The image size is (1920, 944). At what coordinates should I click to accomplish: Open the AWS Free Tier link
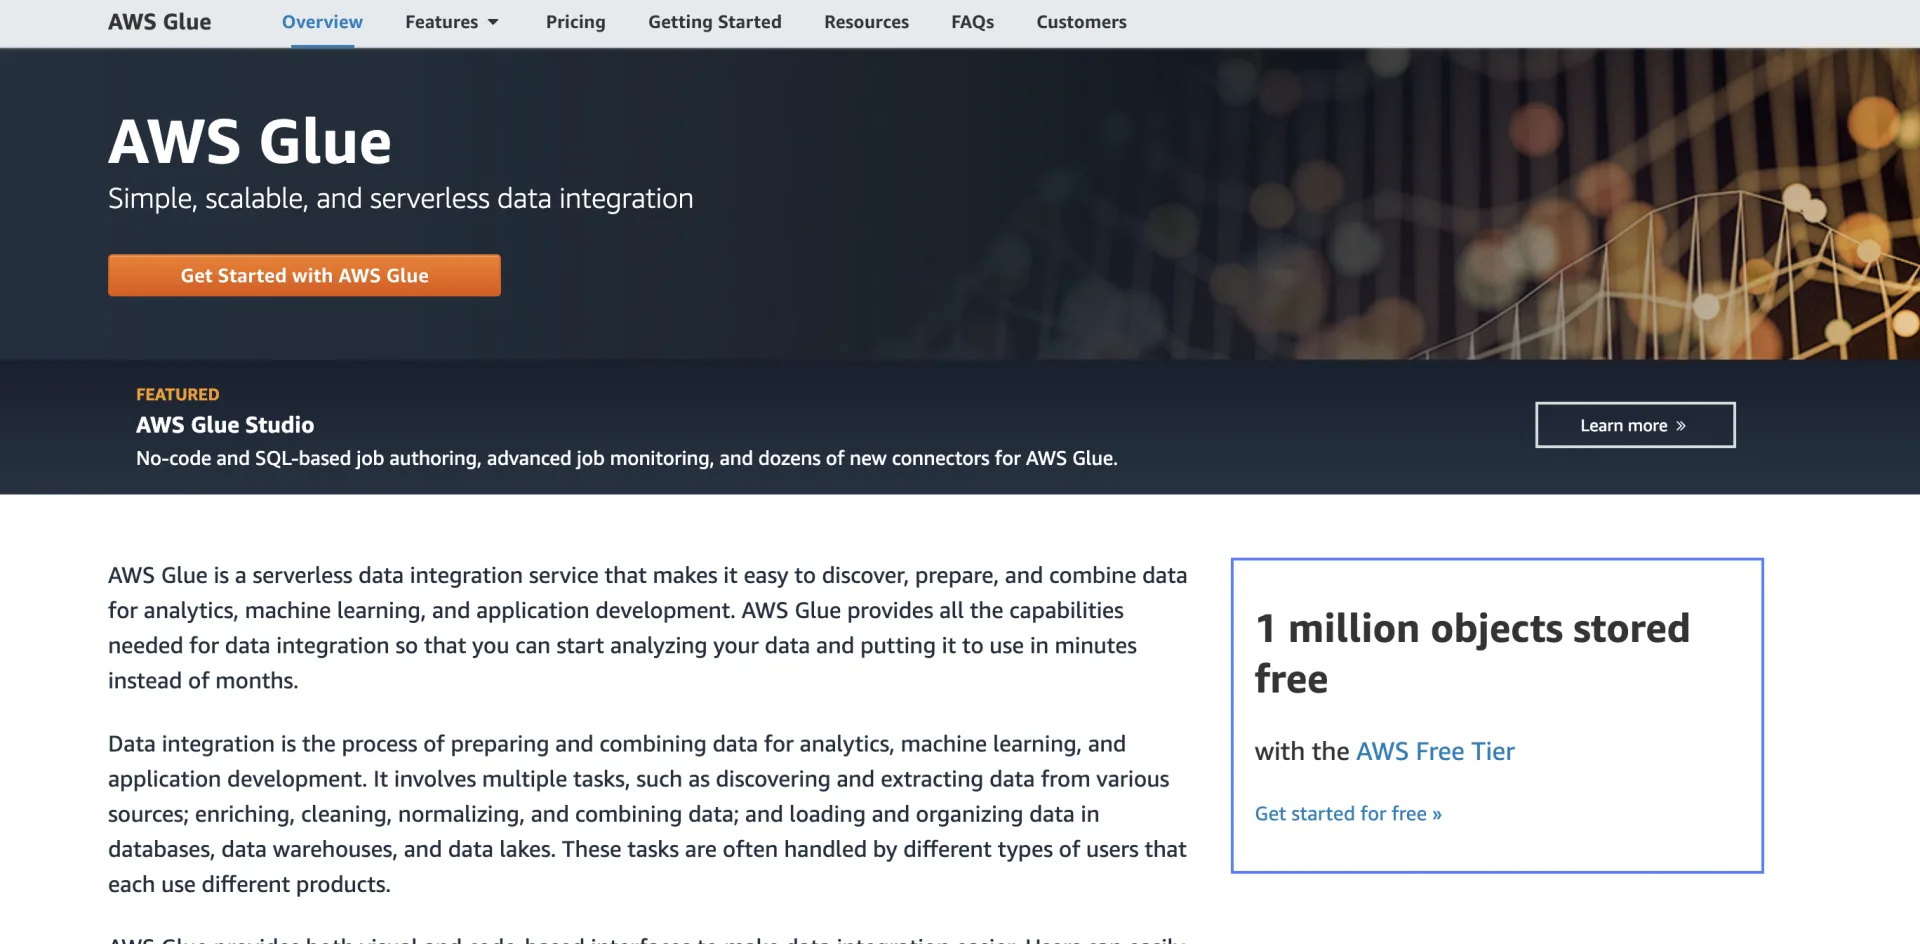[1435, 751]
